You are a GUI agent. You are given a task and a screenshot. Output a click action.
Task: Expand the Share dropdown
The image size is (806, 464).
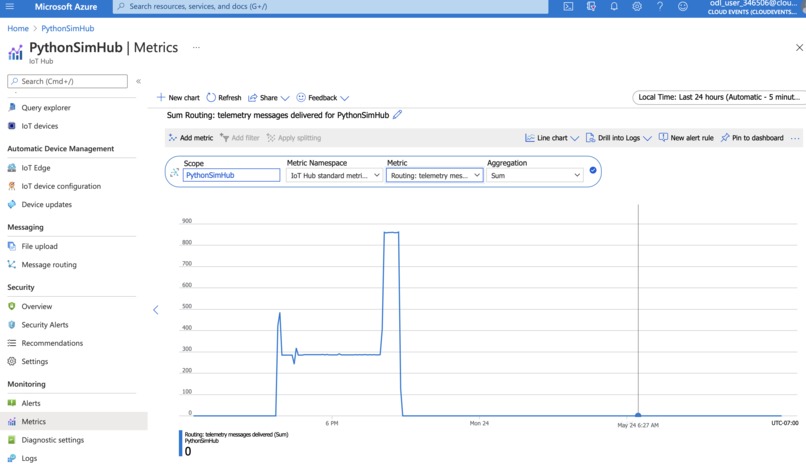click(285, 98)
